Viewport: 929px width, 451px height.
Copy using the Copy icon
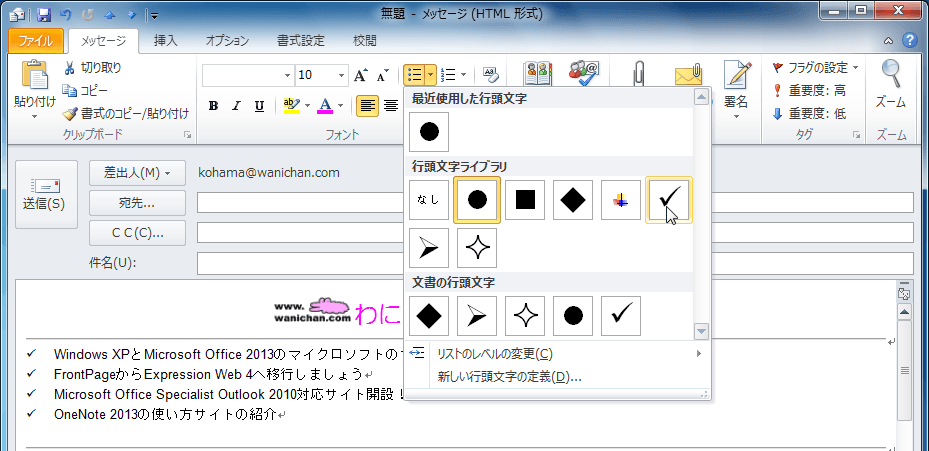click(x=70, y=91)
